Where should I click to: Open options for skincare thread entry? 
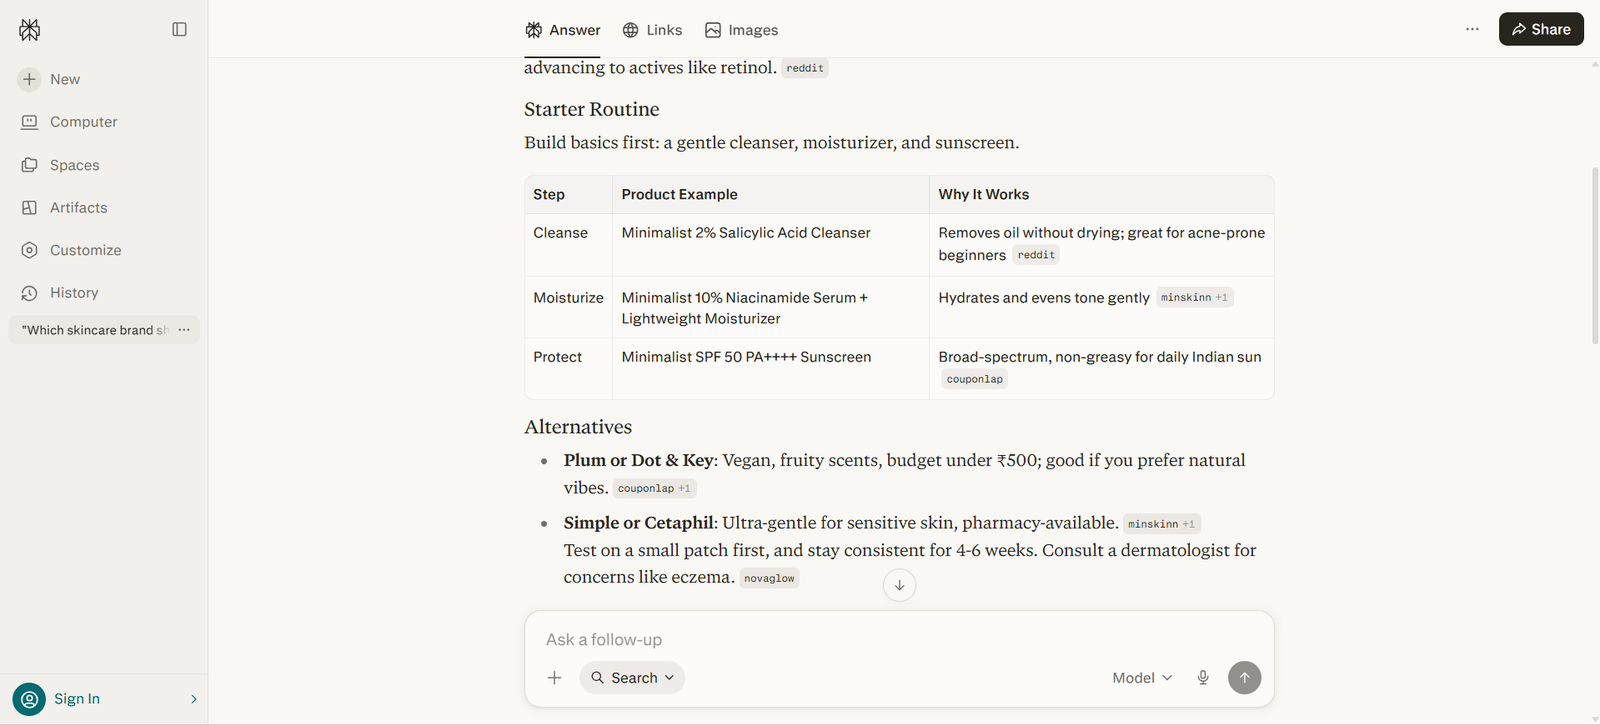(184, 330)
